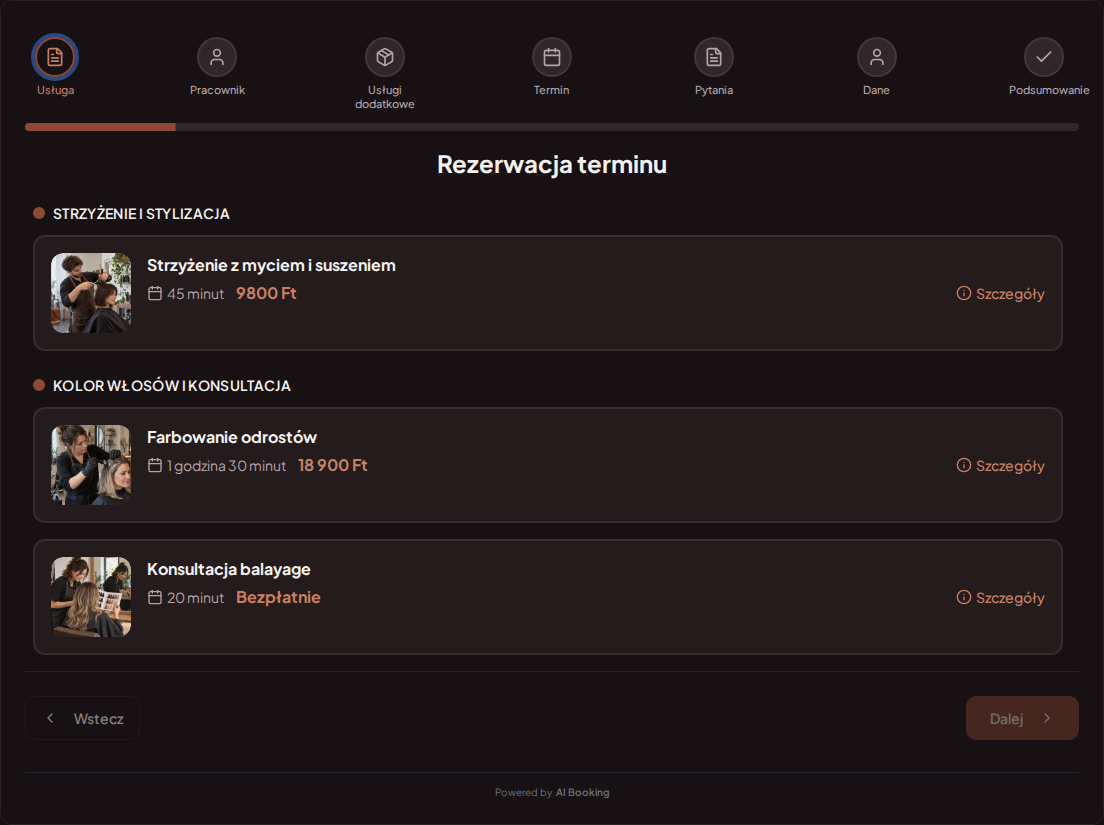Click the STRZYŻENIE I STYLIZACJA heading
The height and width of the screenshot is (825, 1104).
pos(141,214)
